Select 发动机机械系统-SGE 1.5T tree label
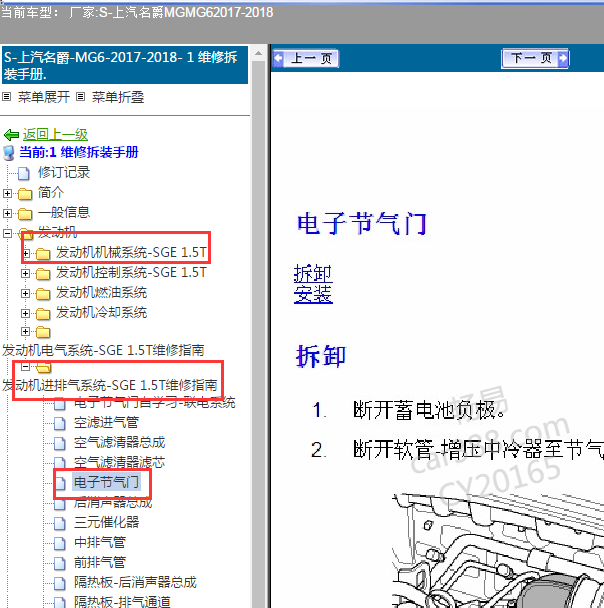This screenshot has height=608, width=604. (x=131, y=252)
